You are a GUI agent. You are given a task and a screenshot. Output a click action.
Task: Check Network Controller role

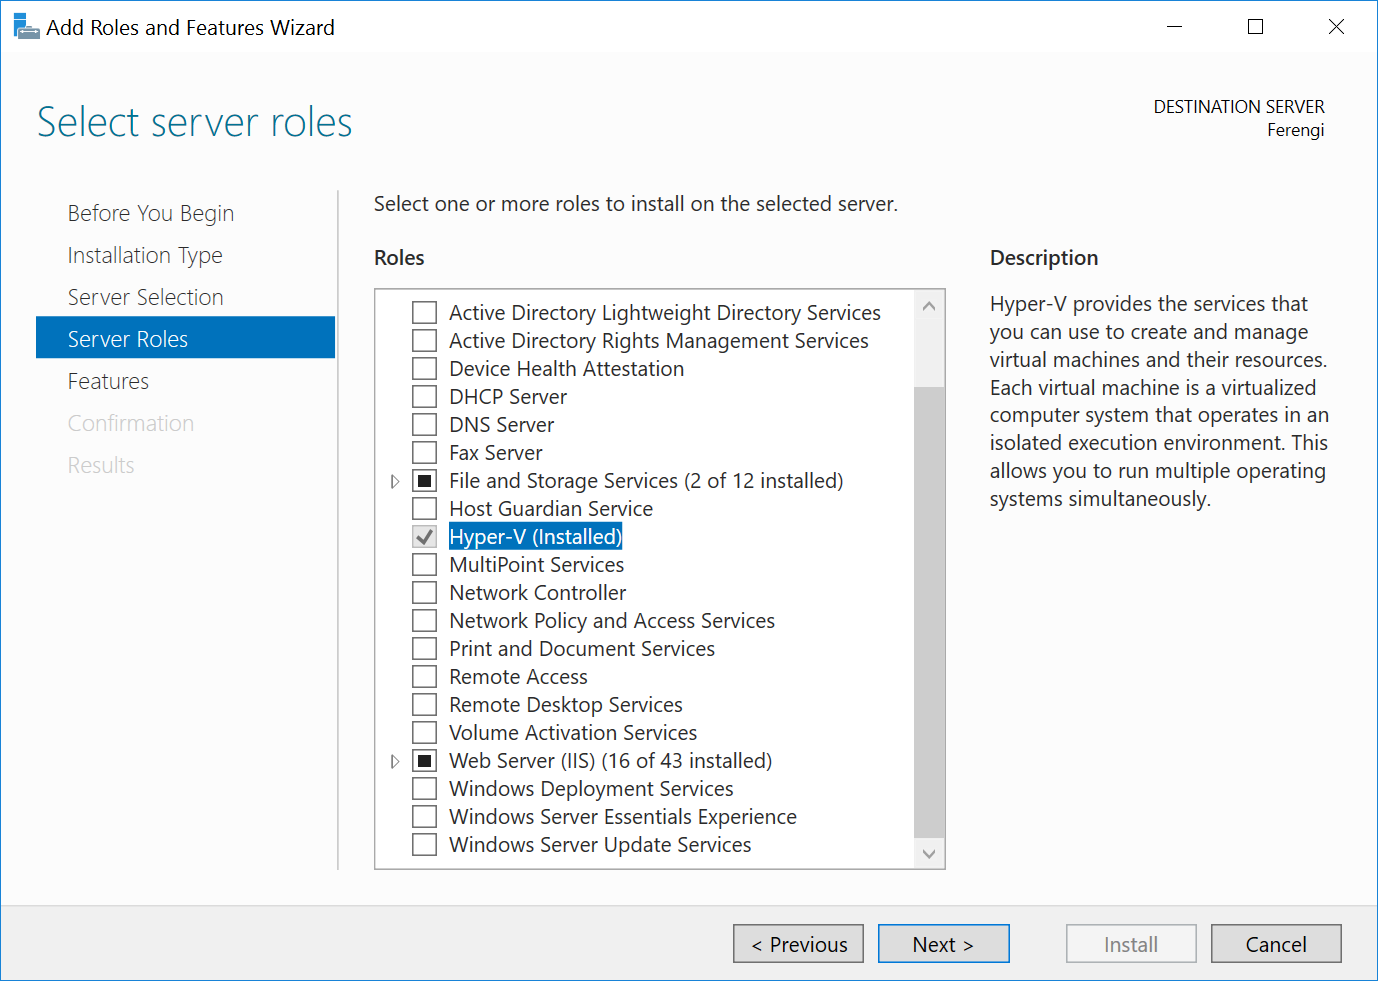[425, 593]
